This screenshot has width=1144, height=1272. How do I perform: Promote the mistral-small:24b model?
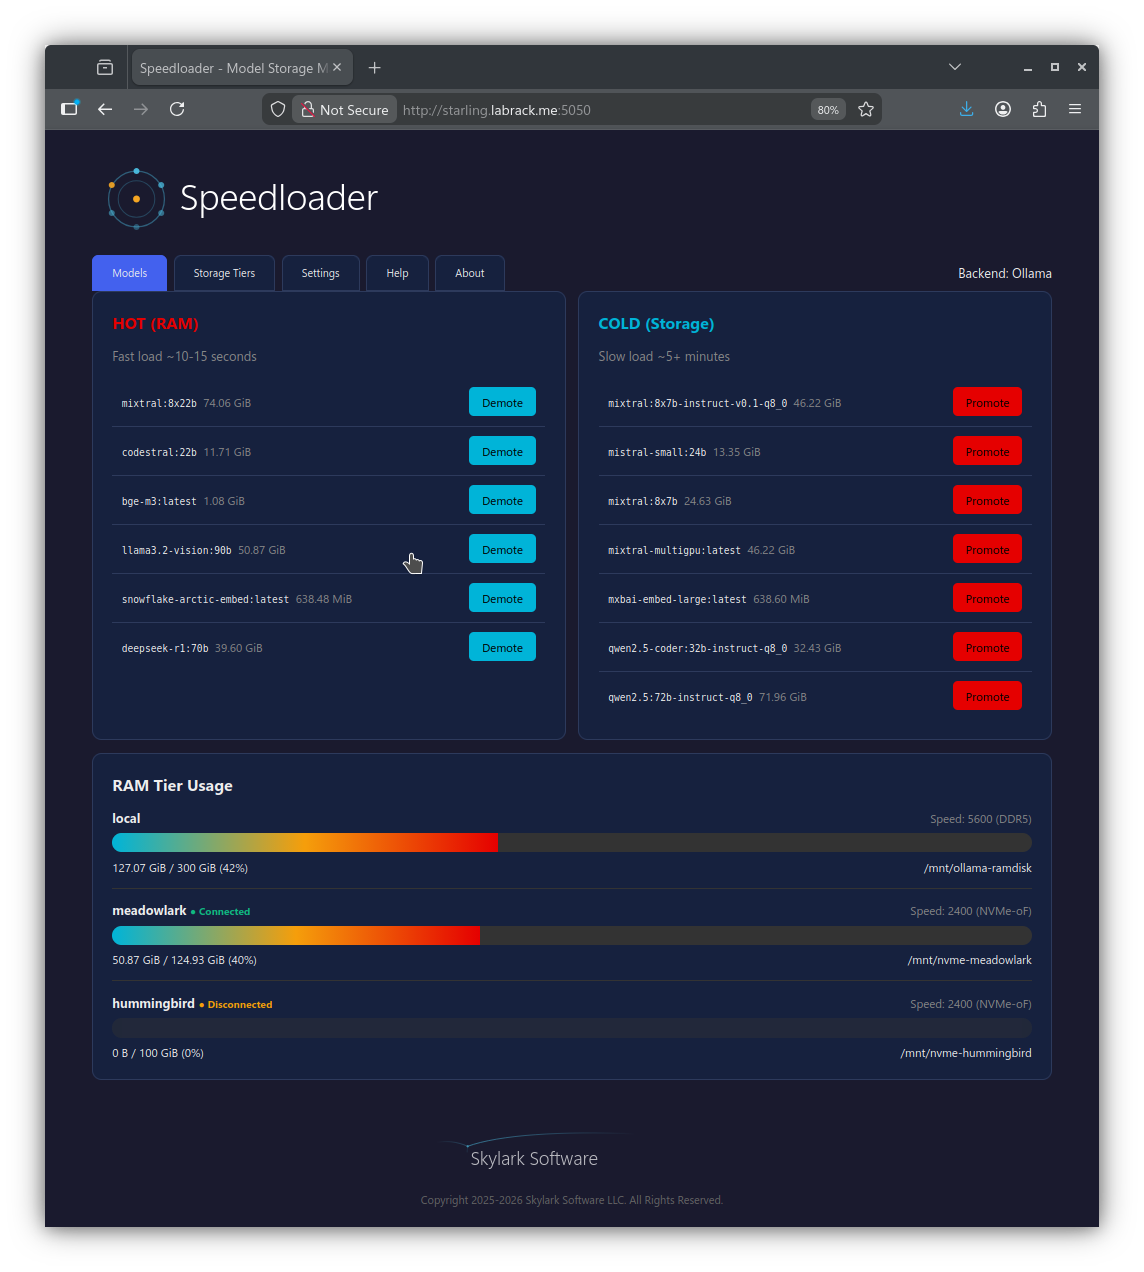[987, 450]
